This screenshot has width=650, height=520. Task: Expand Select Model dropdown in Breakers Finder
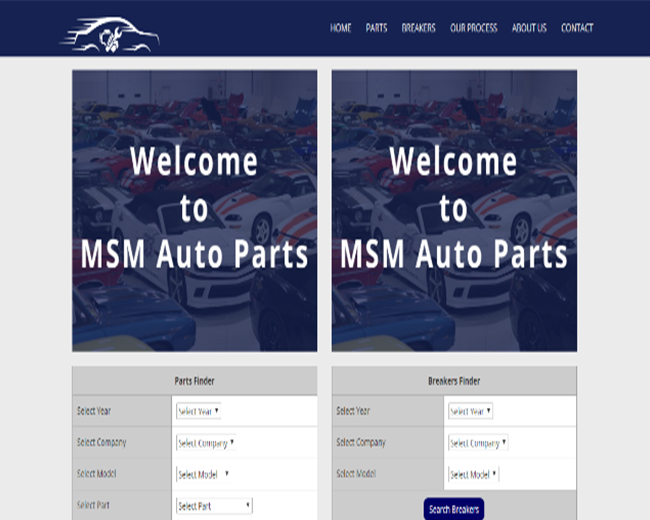pyautogui.click(x=474, y=475)
